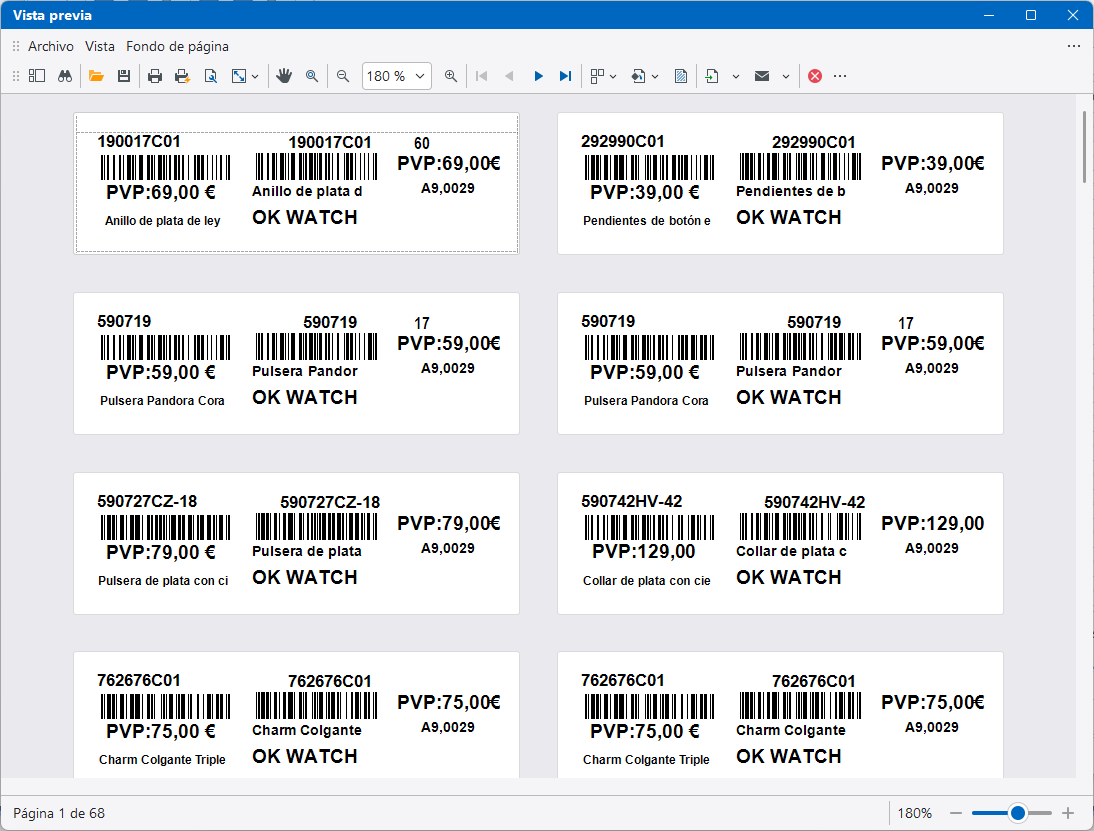Open the toolbar overflow ellipsis
Image resolution: width=1094 pixels, height=831 pixels.
[840, 76]
